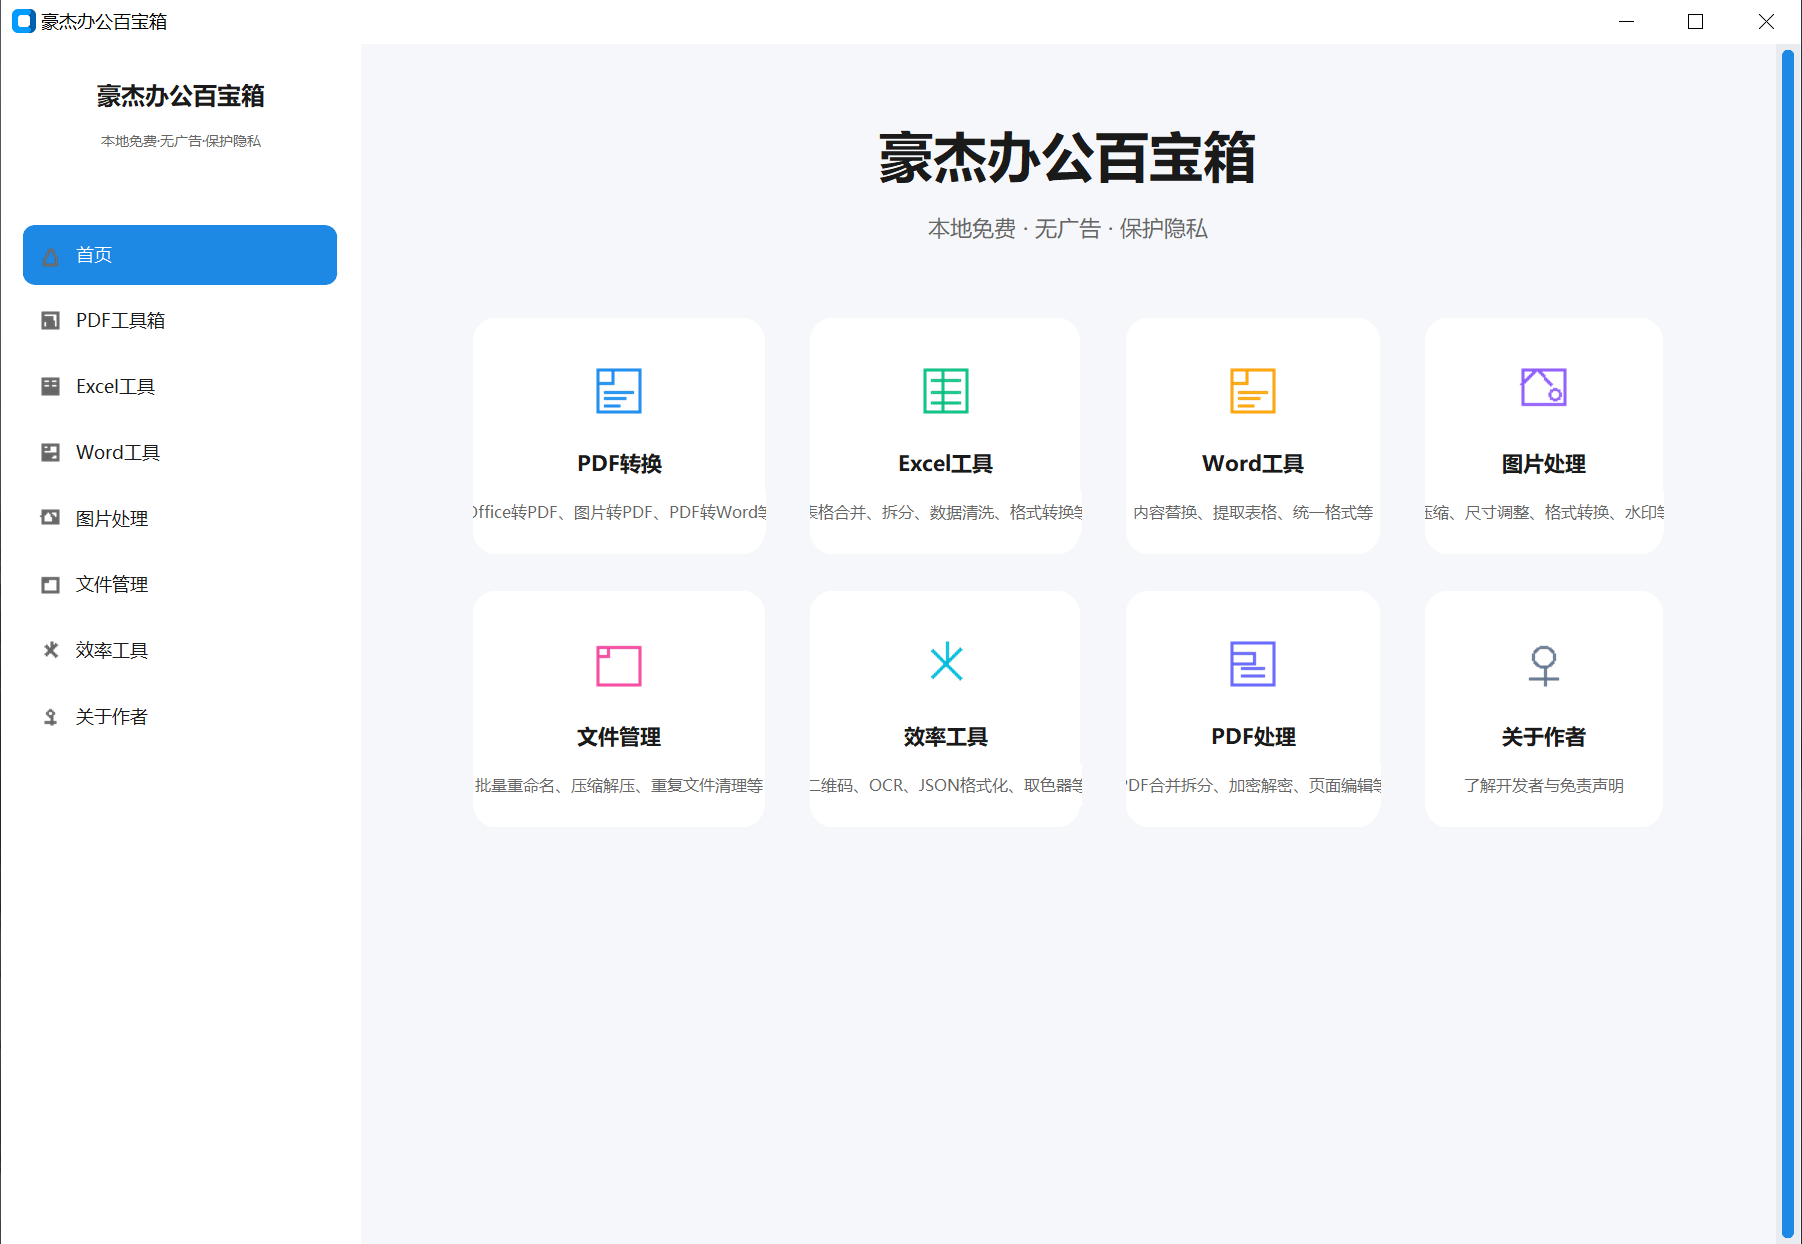The image size is (1802, 1244).
Task: Click the blue PDF转换 card icon
Action: tap(619, 391)
